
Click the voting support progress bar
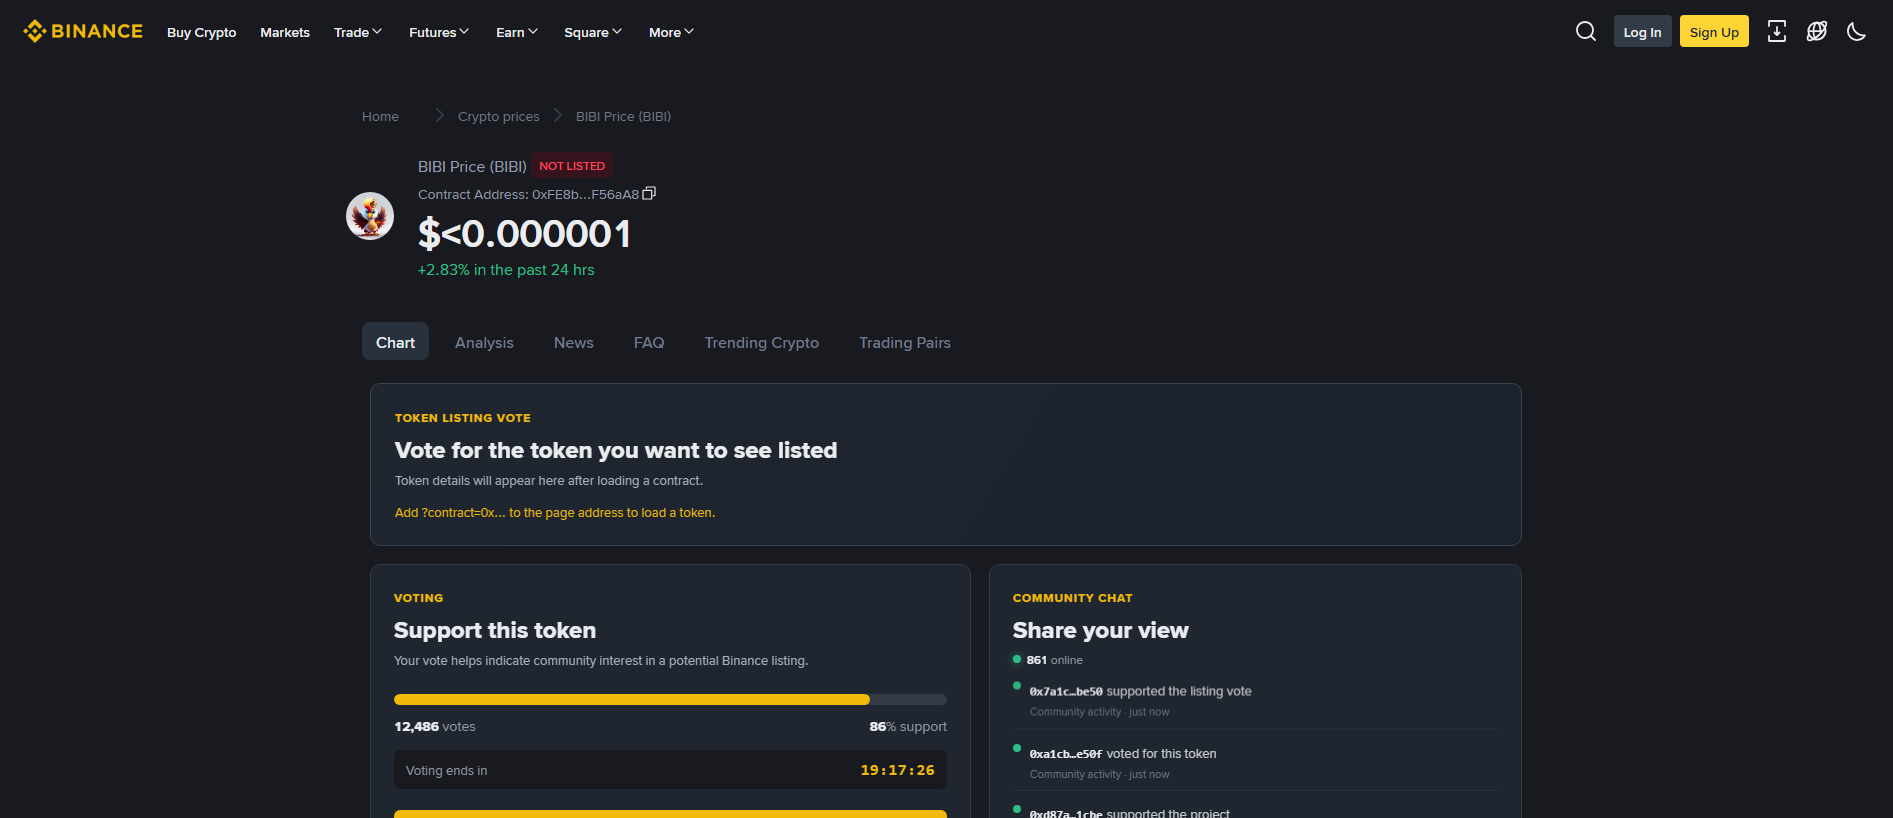(670, 700)
